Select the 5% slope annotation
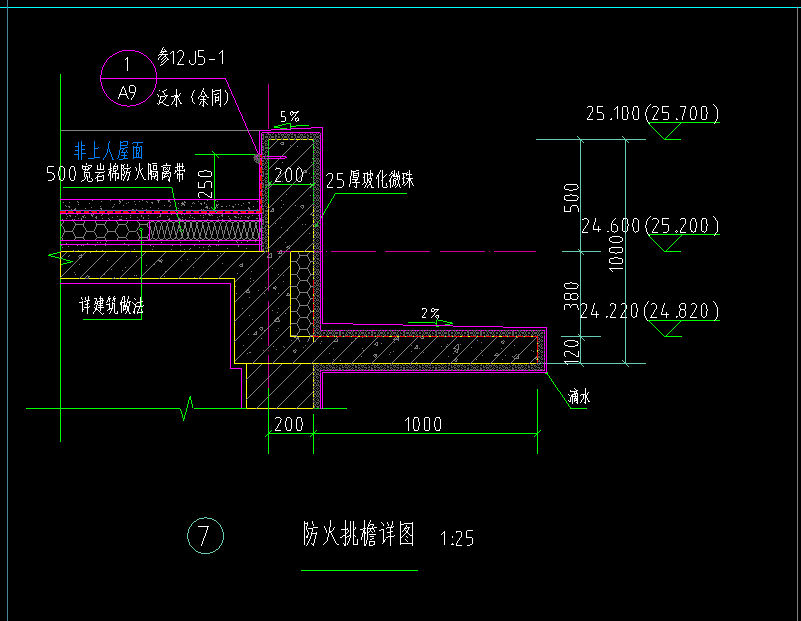The width and height of the screenshot is (801, 621). [x=290, y=116]
